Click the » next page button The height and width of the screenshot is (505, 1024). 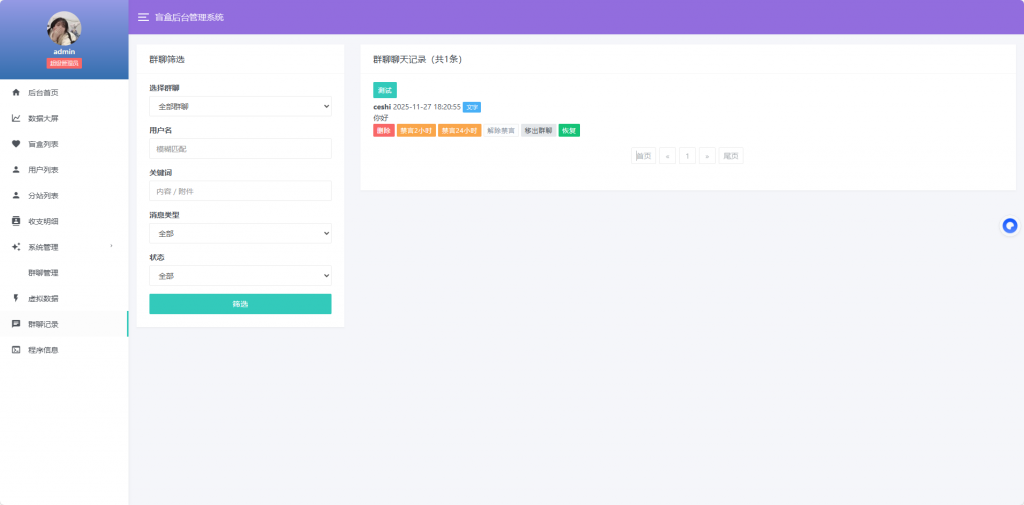tap(707, 156)
